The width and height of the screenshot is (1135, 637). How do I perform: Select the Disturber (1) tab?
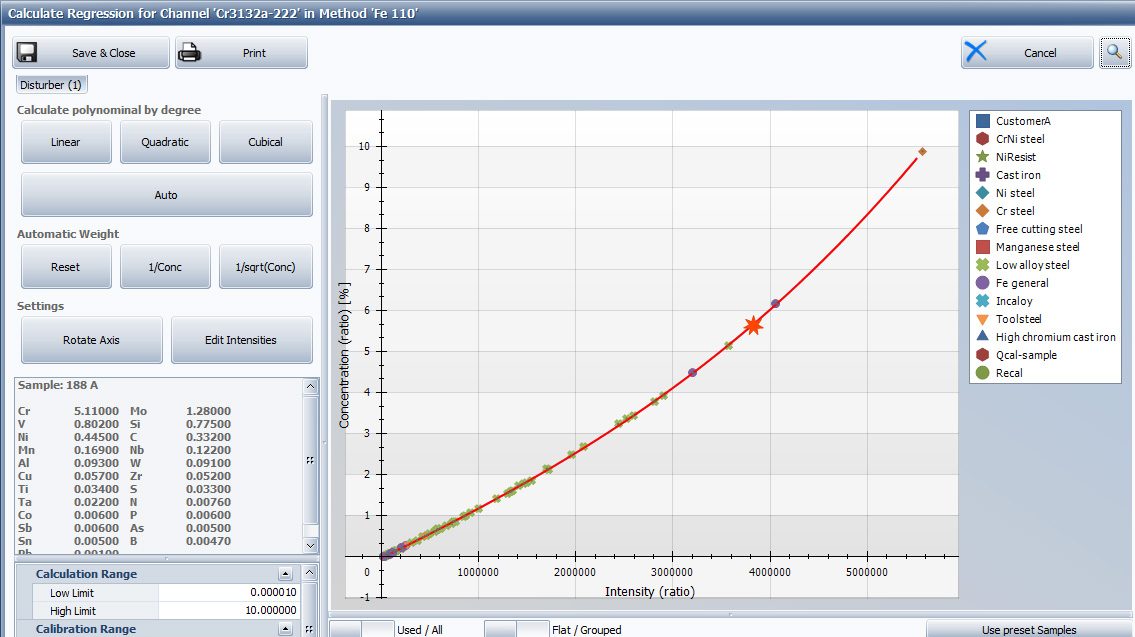(x=50, y=84)
